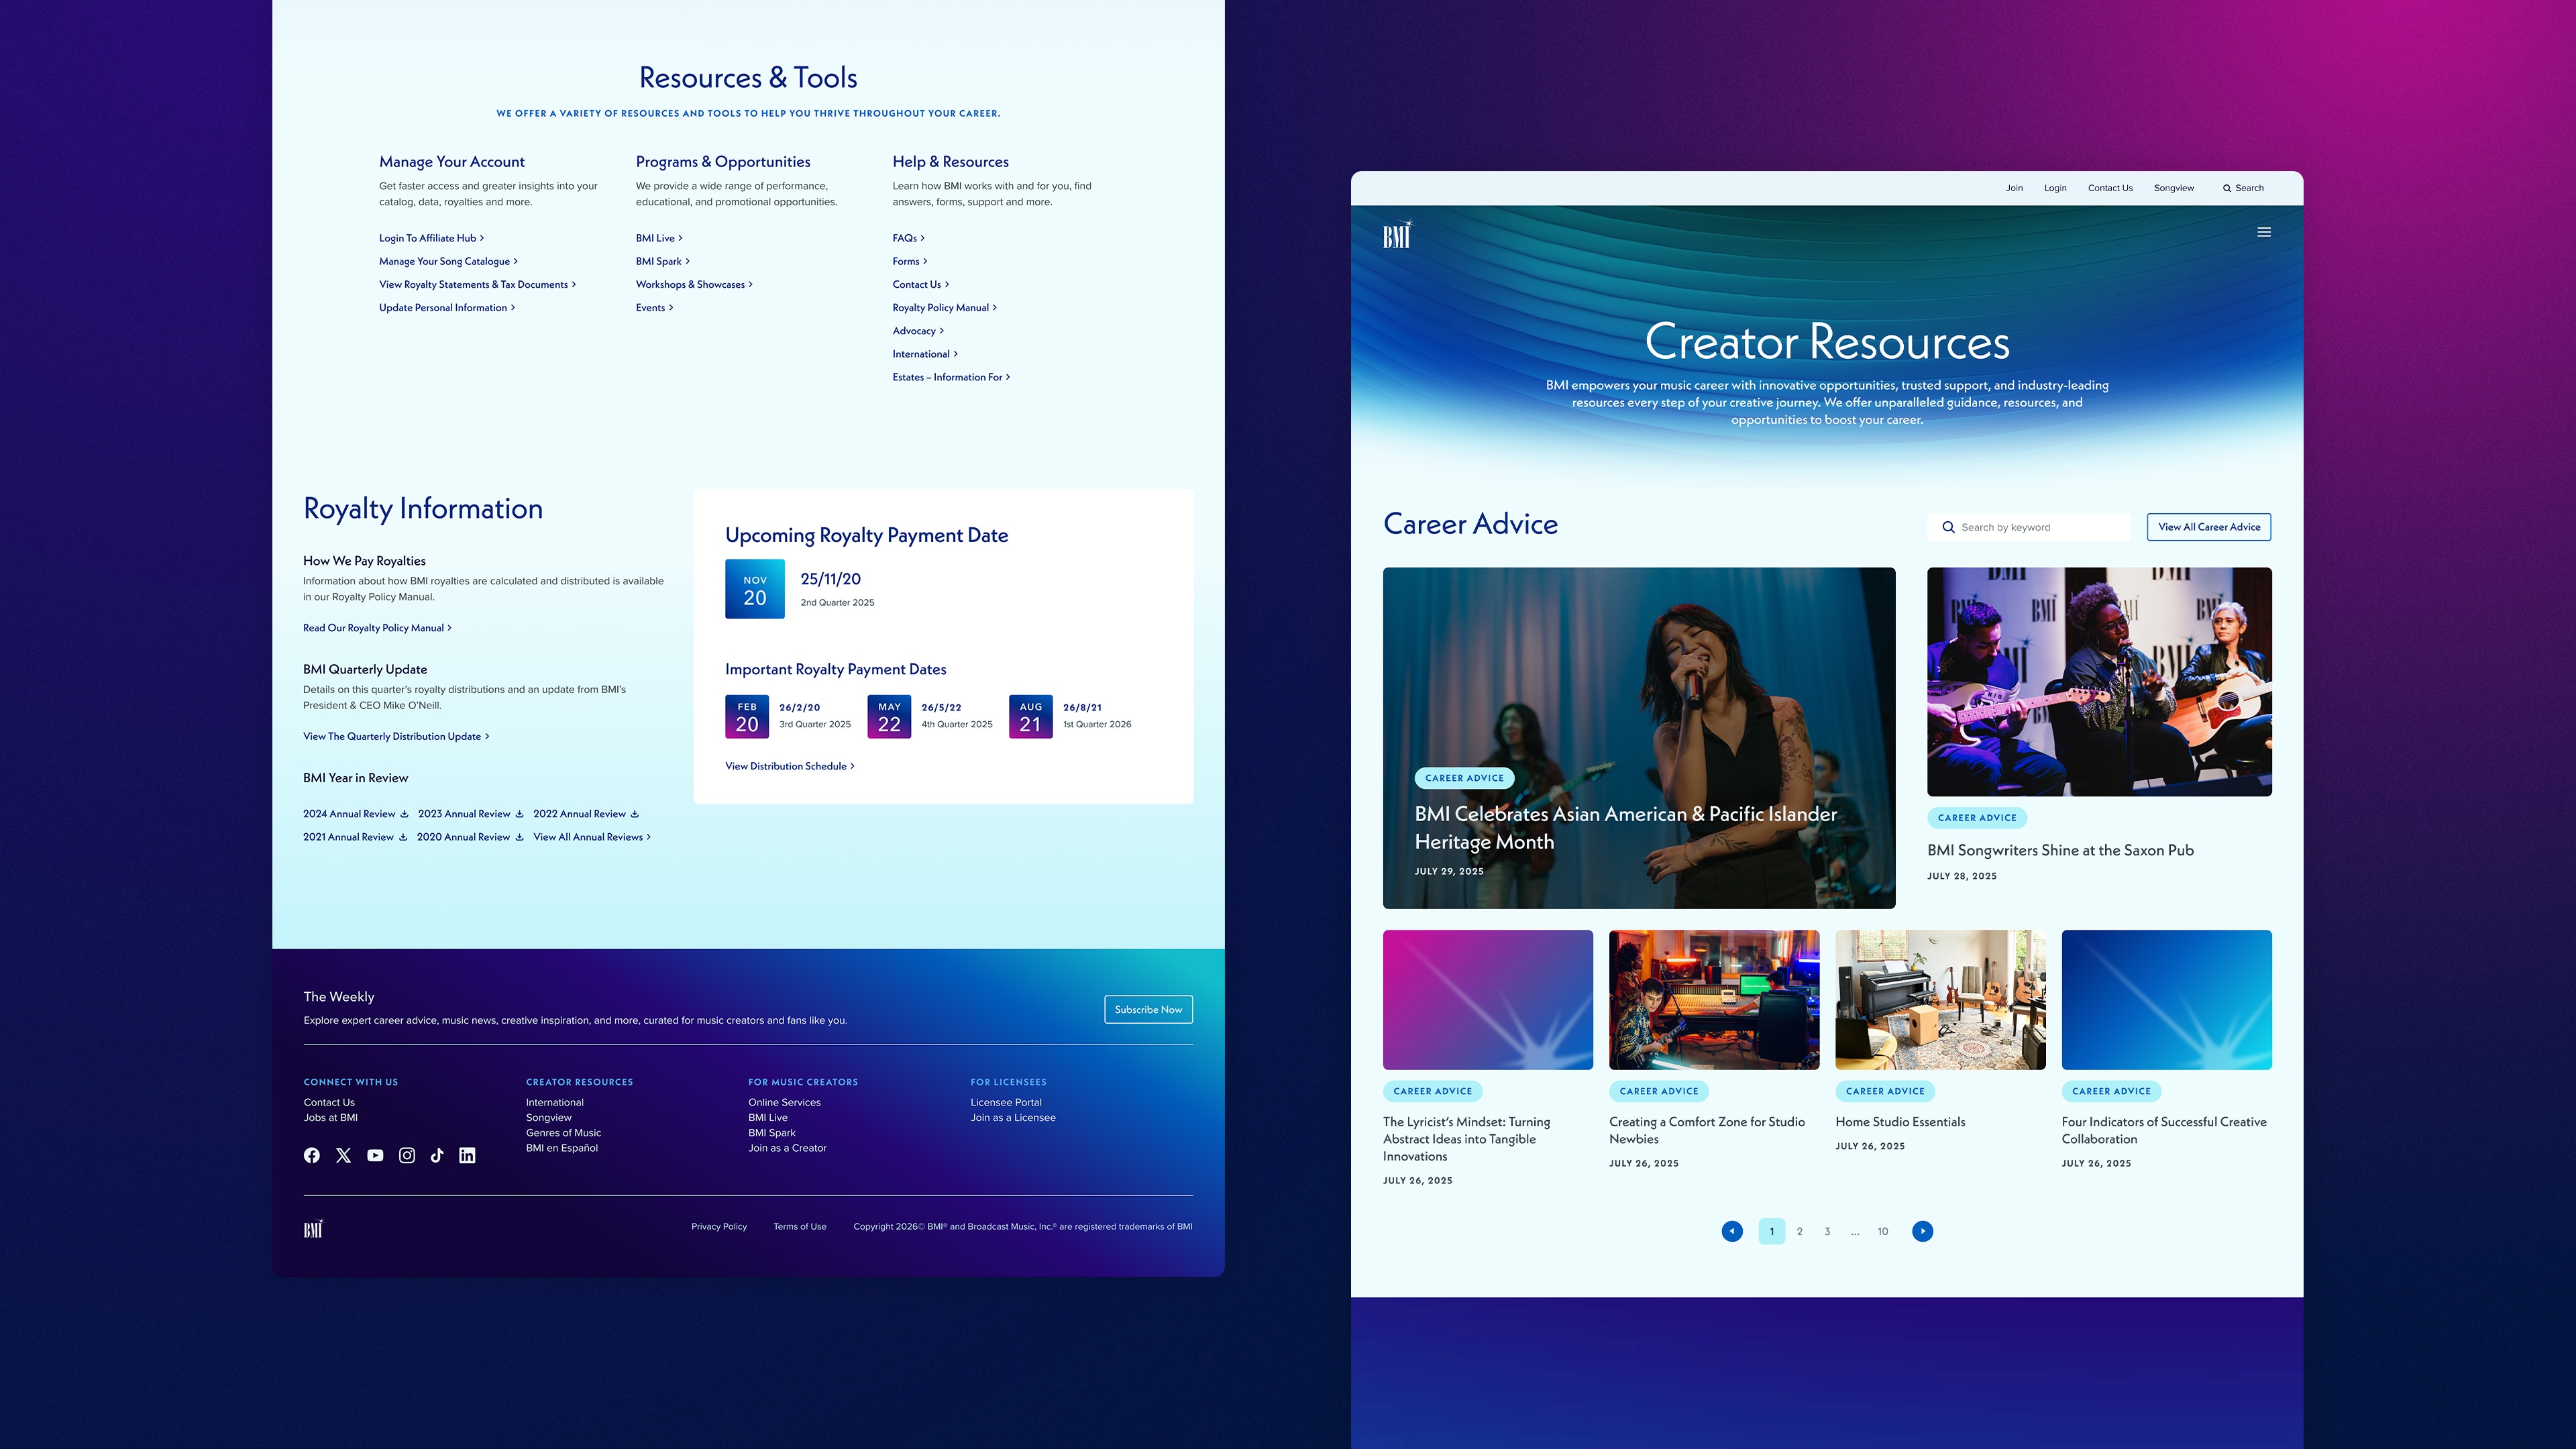
Task: Click the FEB 20 payment date tile
Action: point(747,717)
